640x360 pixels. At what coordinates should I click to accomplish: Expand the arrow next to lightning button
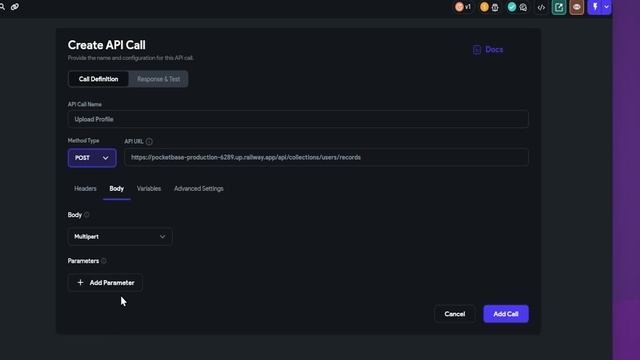pos(607,7)
